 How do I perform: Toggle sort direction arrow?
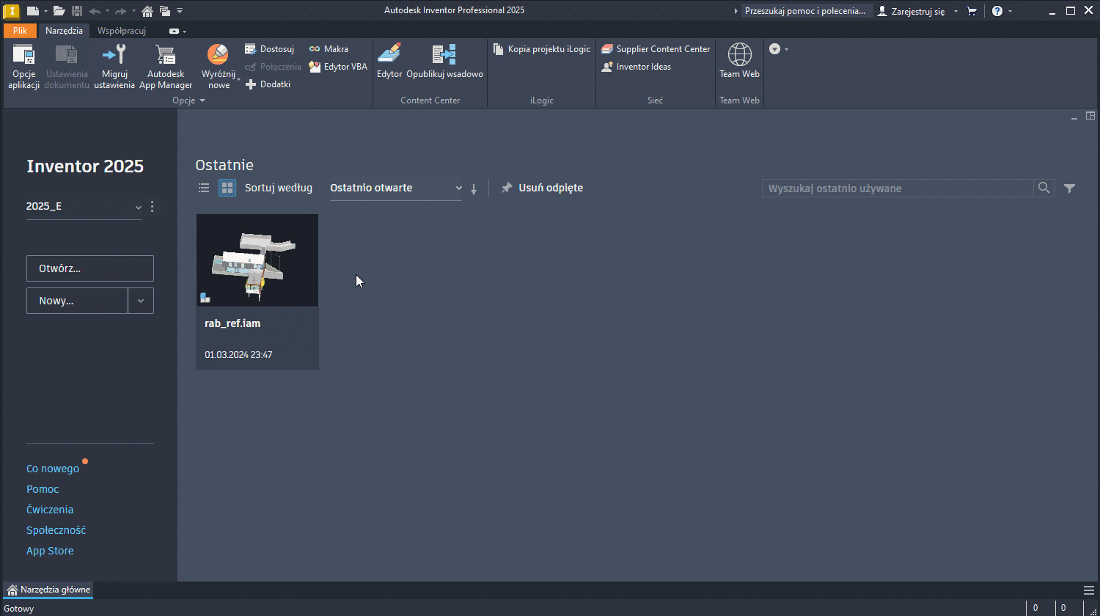pyautogui.click(x=474, y=188)
